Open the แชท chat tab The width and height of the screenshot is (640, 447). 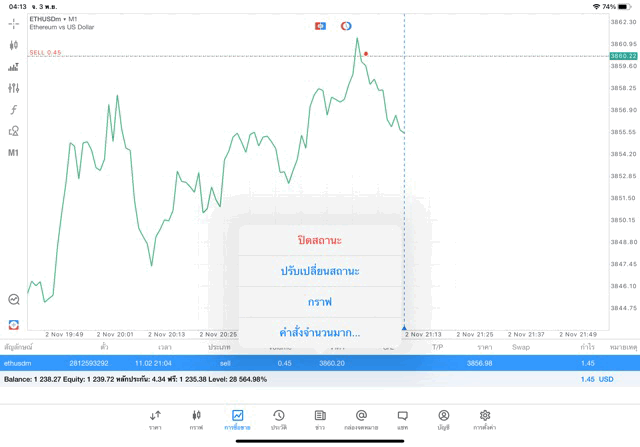tap(402, 419)
